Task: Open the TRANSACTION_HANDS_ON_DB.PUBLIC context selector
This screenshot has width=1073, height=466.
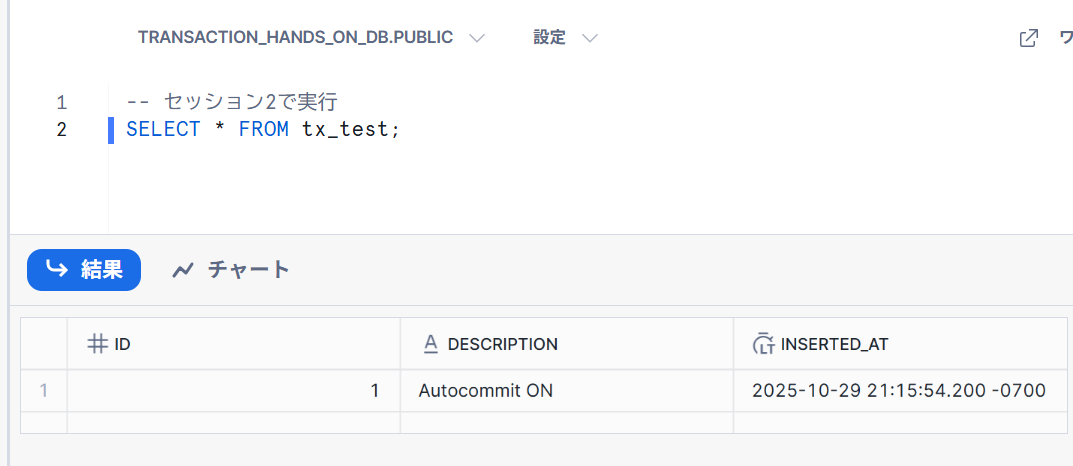Action: 295,38
